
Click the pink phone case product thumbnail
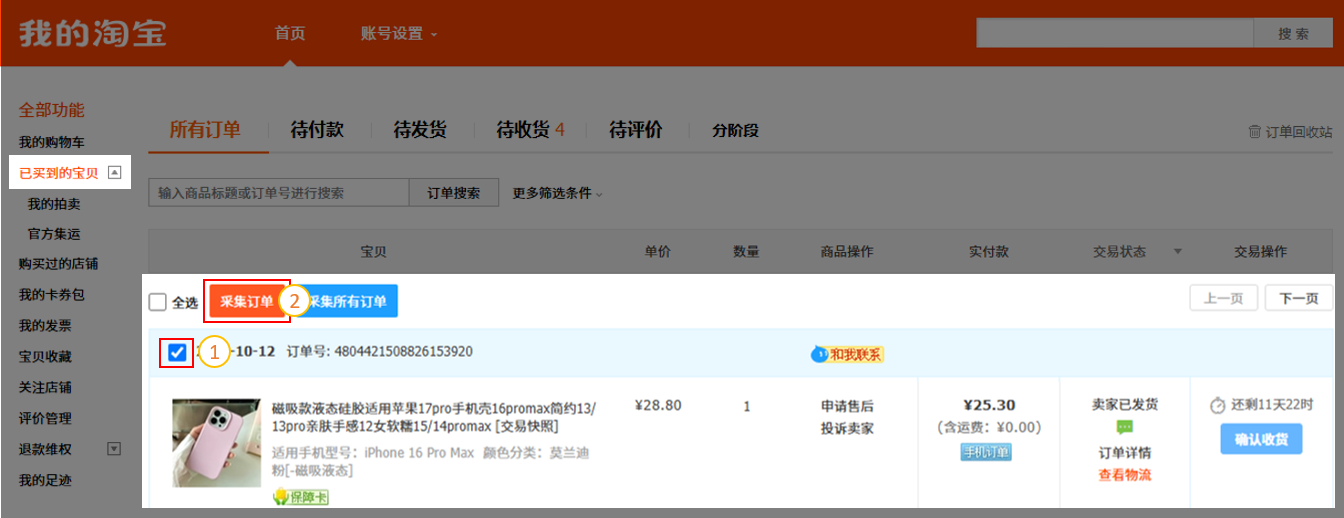pyautogui.click(x=216, y=443)
